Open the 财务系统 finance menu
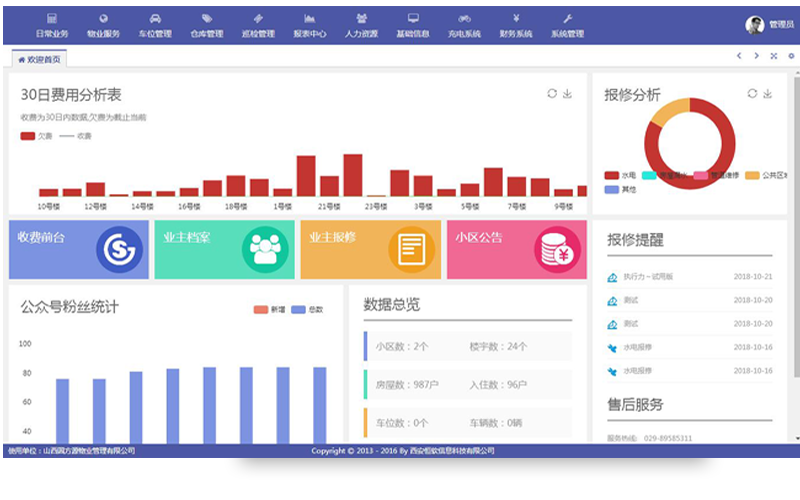The image size is (800, 500). click(x=515, y=26)
